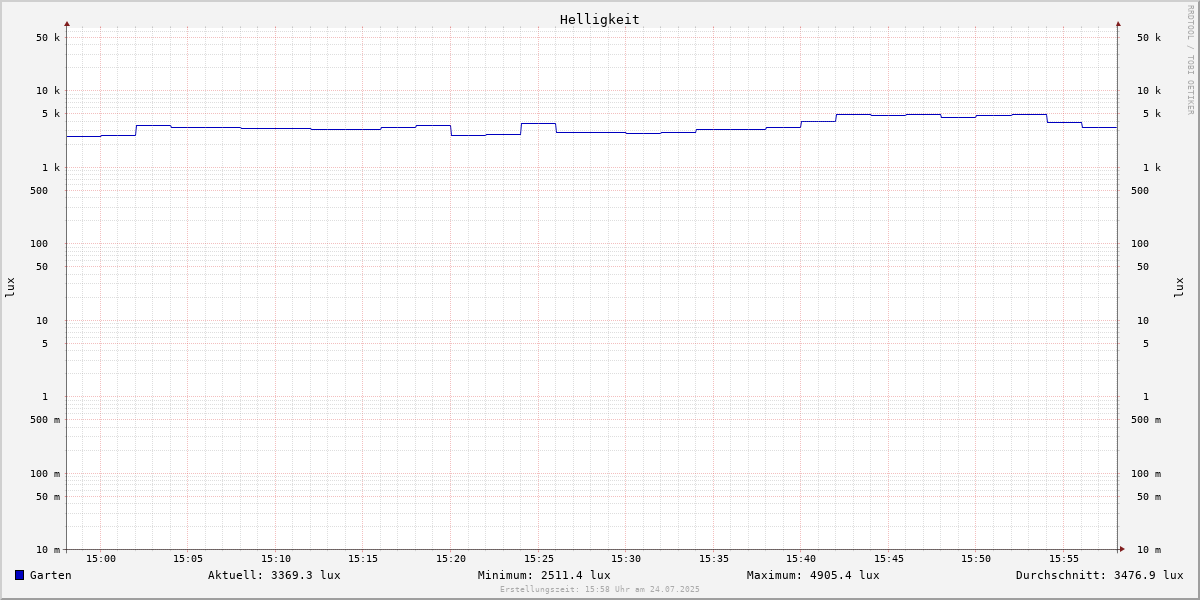Click the 15:15 time axis label

click(363, 559)
